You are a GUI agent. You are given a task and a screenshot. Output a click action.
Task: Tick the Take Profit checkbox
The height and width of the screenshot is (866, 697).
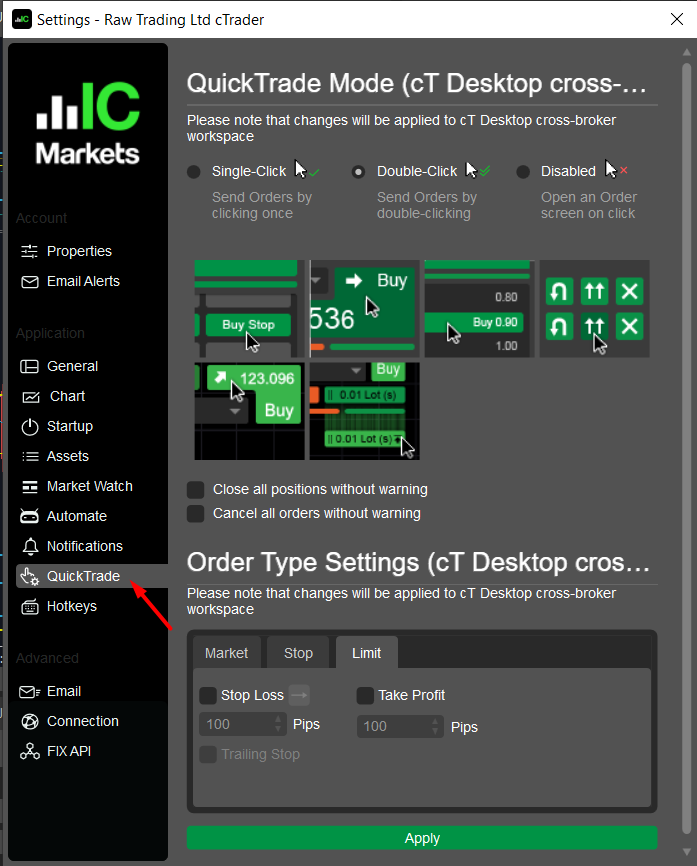click(x=365, y=695)
